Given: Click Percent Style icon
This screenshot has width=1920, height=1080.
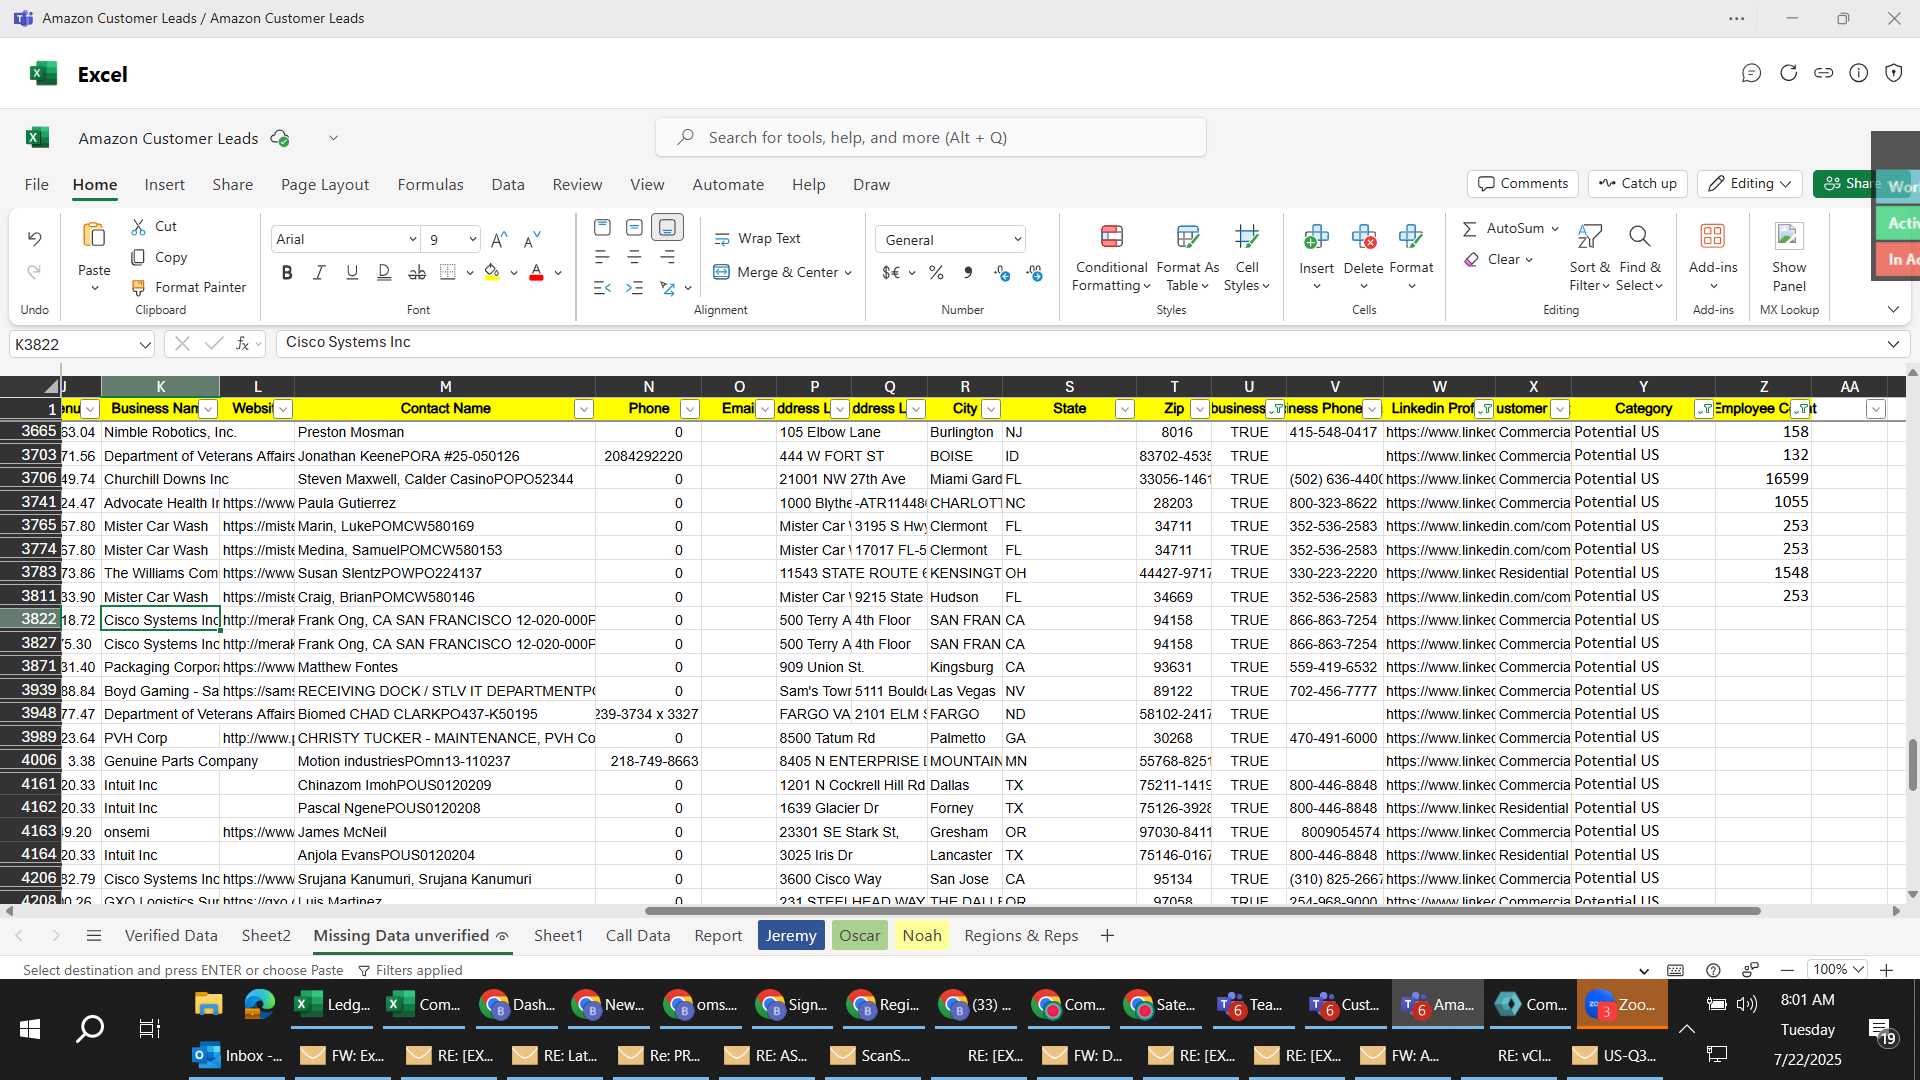Looking at the screenshot, I should pos(936,272).
